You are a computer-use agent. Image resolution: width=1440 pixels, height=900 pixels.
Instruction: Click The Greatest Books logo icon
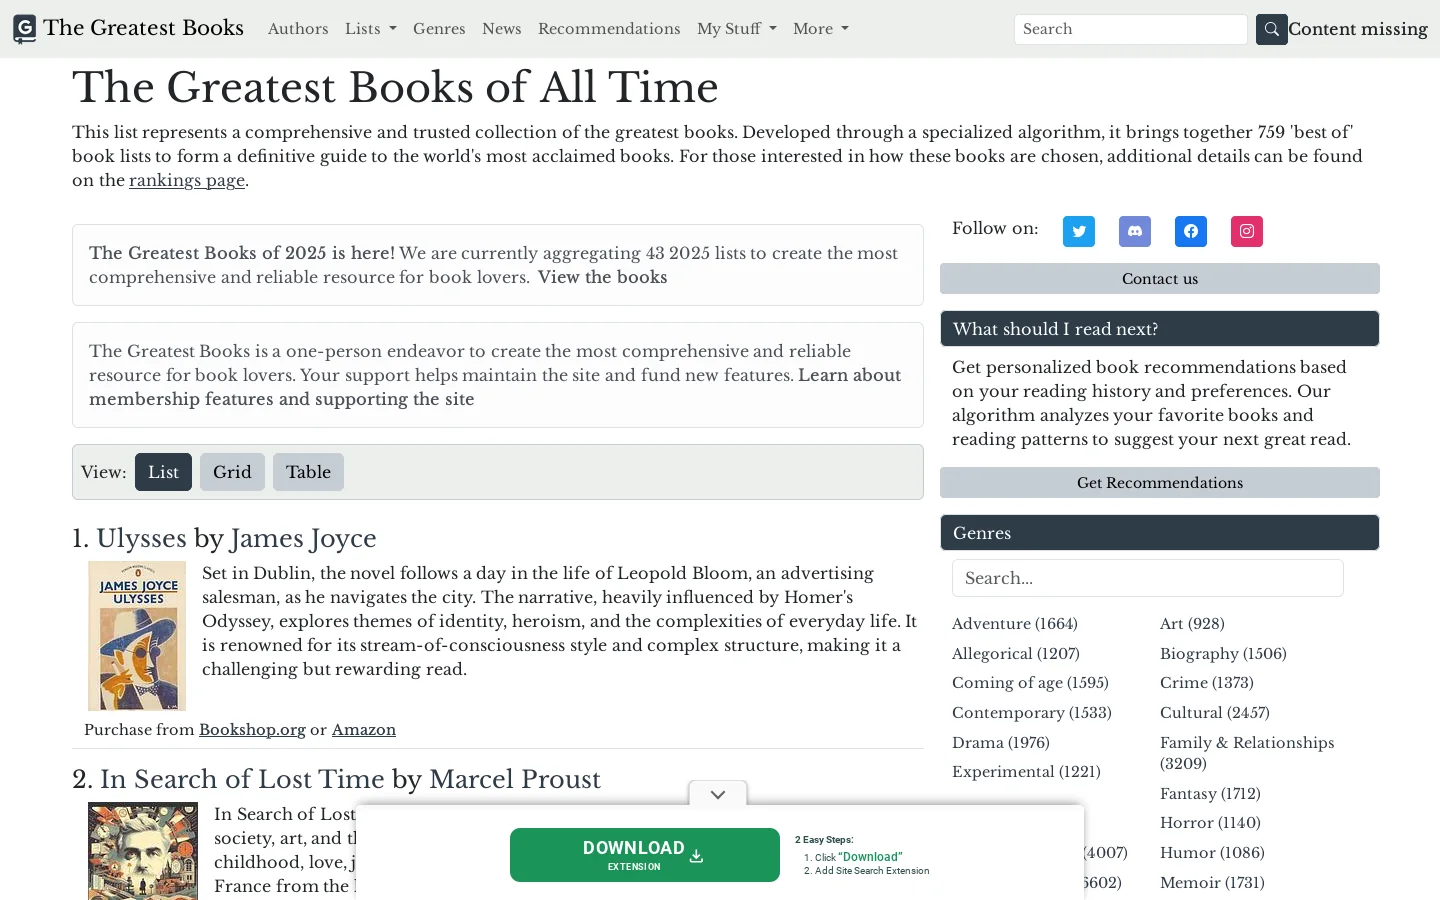pos(25,29)
